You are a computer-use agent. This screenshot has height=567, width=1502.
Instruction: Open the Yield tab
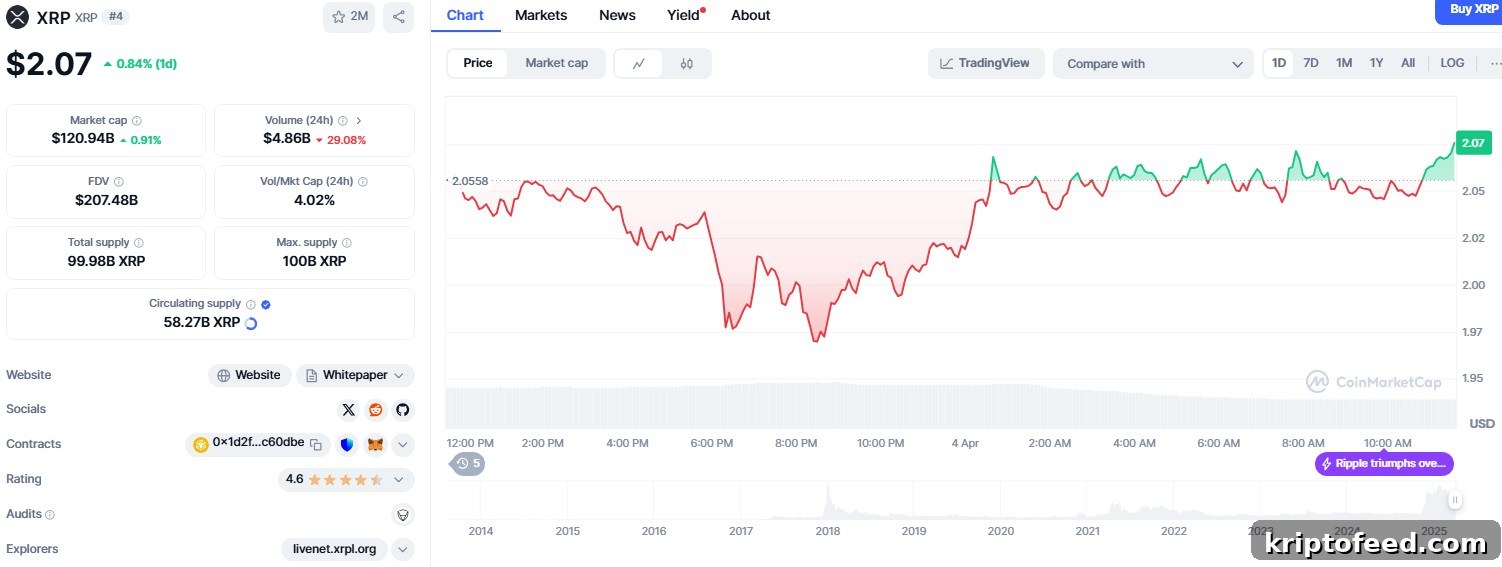tap(684, 15)
